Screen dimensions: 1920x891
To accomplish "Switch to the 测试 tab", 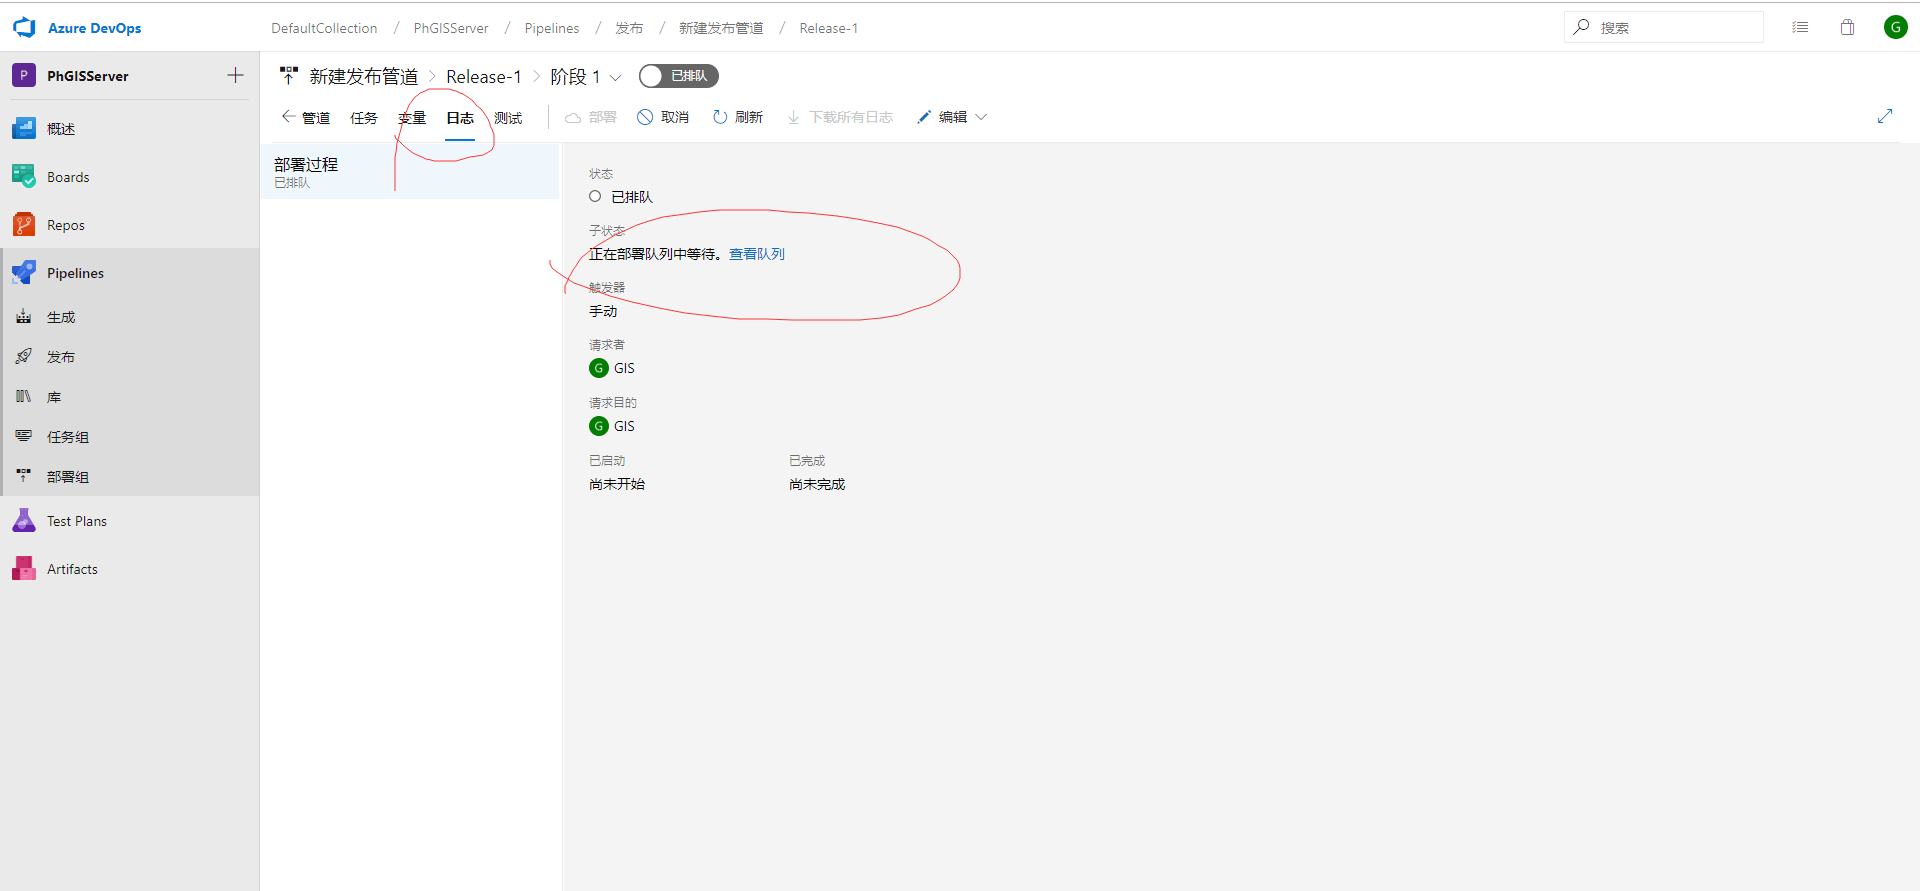I will coord(508,118).
